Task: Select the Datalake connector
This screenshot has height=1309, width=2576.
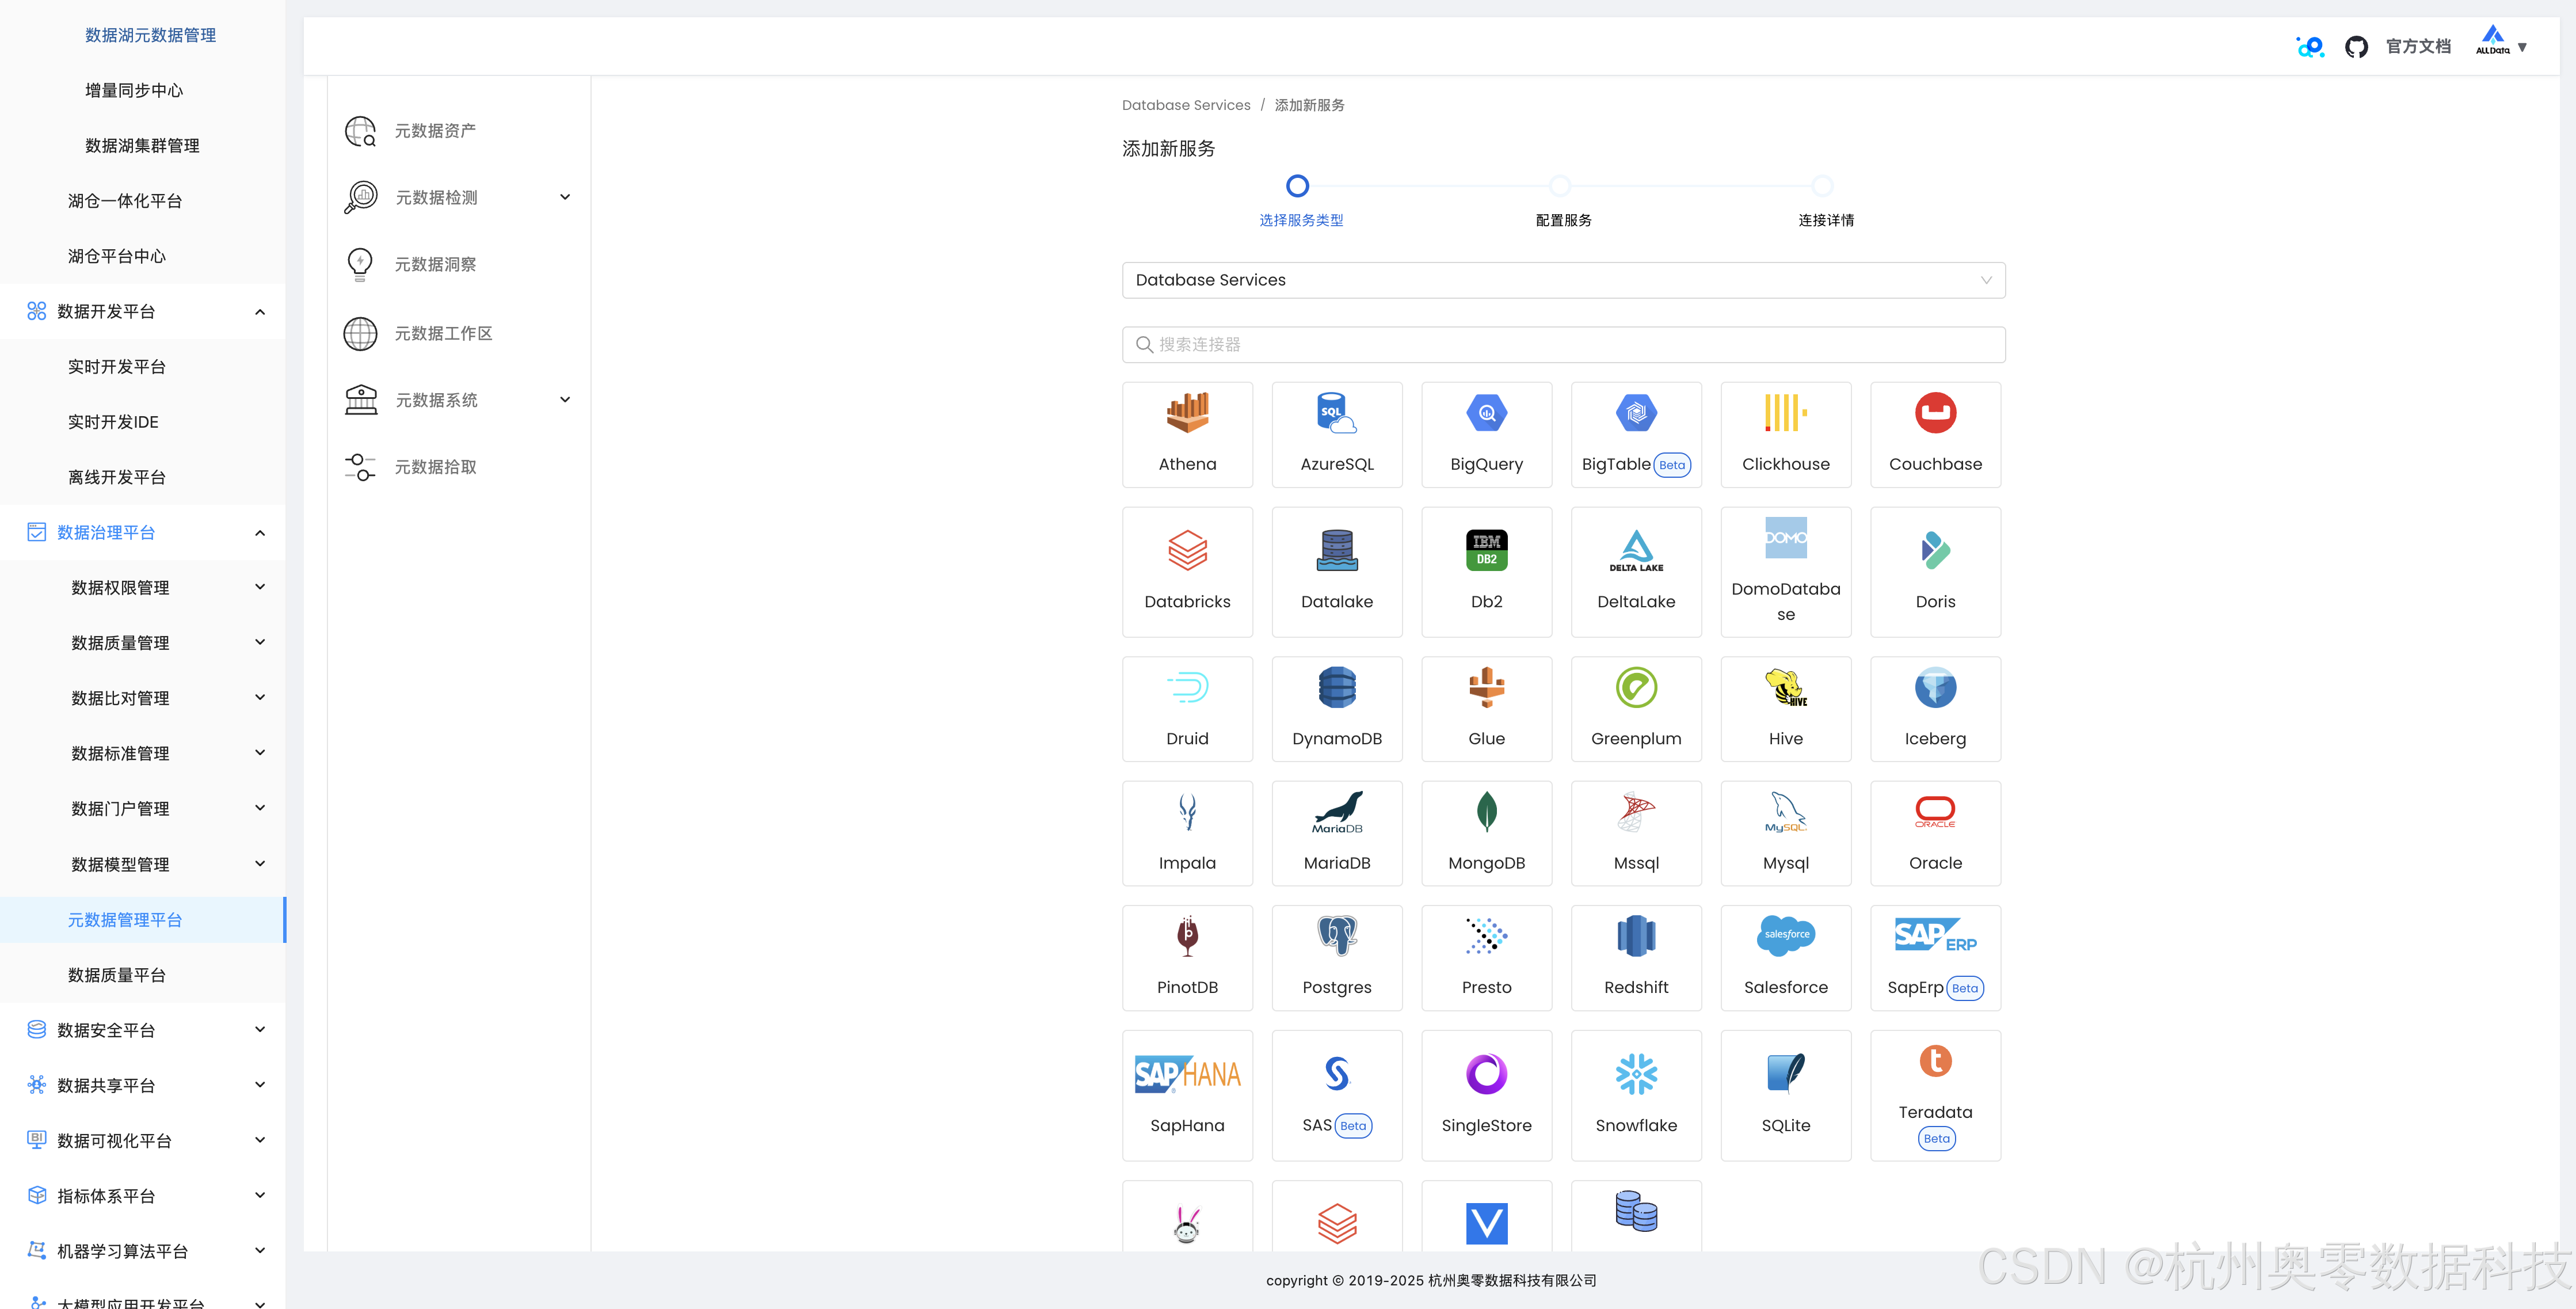Action: point(1337,572)
